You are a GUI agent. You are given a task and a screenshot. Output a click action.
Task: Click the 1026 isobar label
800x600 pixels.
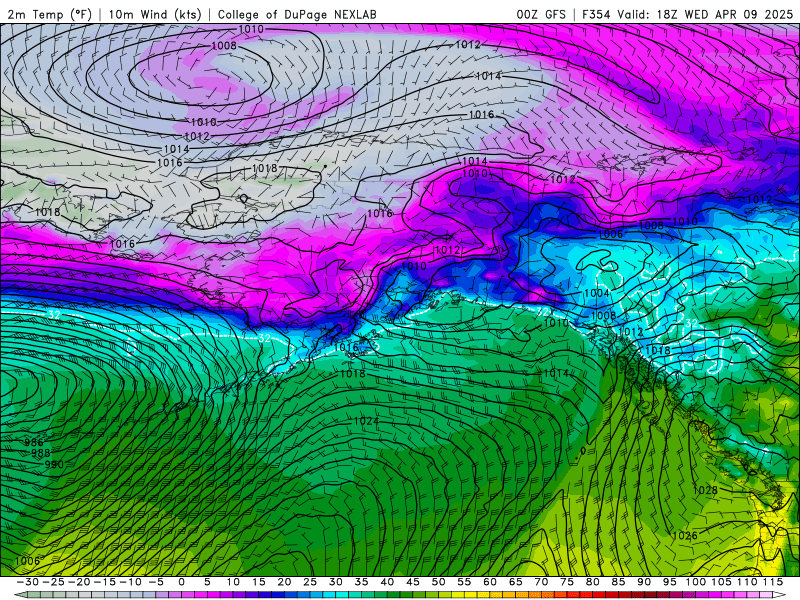pyautogui.click(x=685, y=535)
